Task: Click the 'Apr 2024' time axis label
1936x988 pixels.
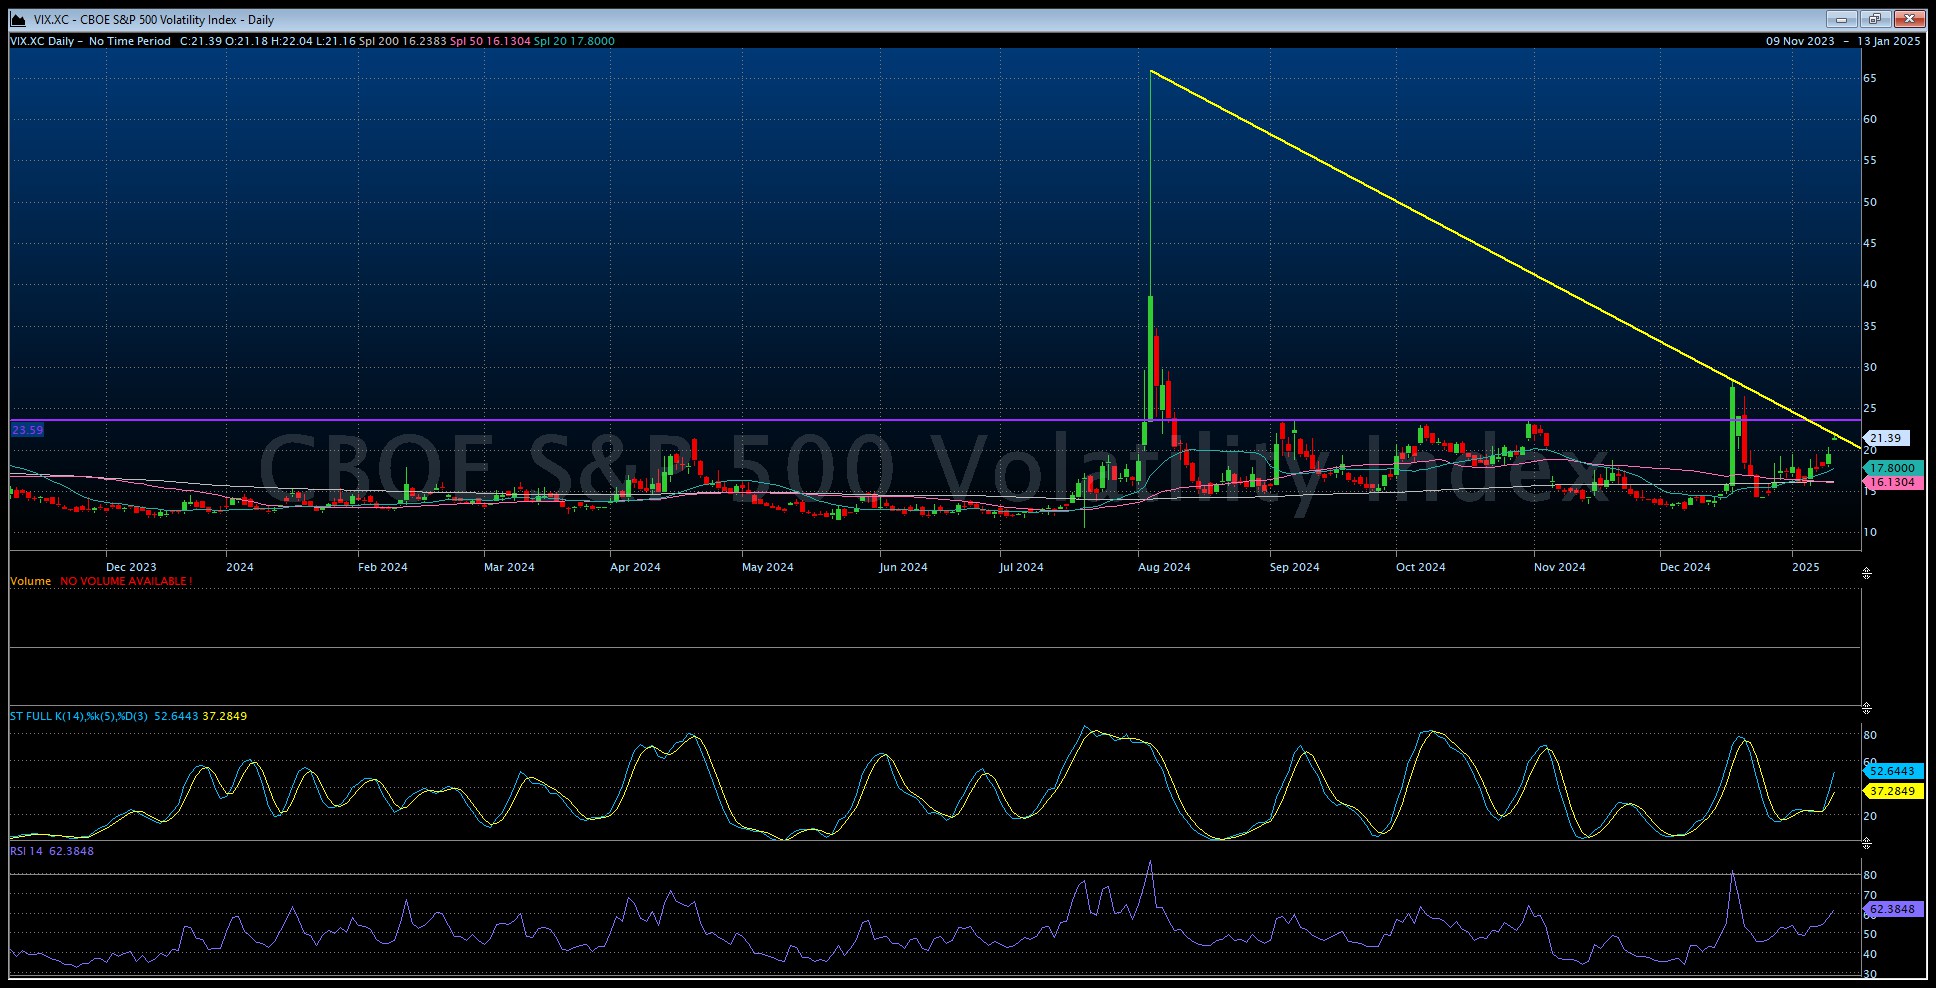Action: 635,567
